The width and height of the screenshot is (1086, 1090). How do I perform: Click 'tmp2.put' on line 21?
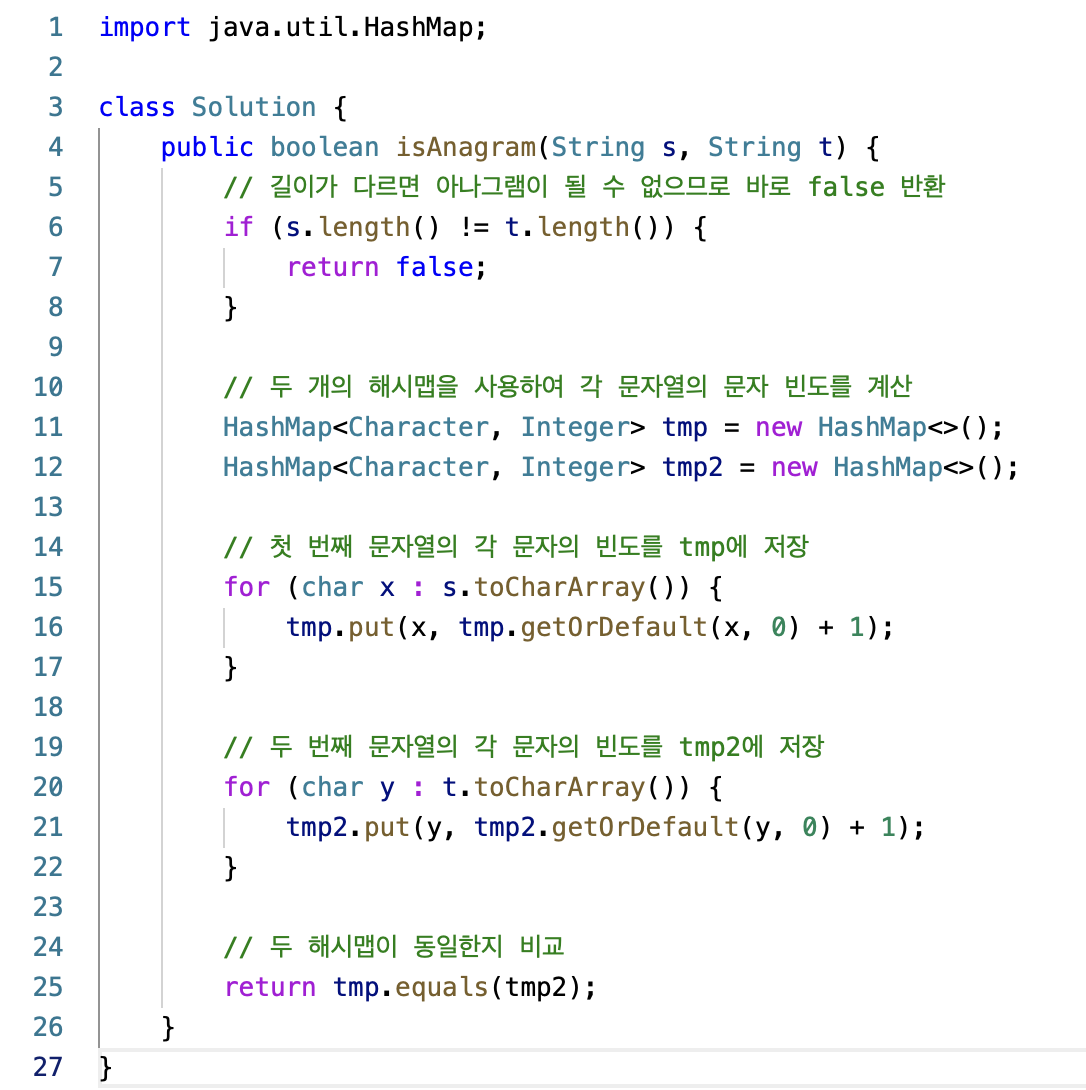coord(348,827)
